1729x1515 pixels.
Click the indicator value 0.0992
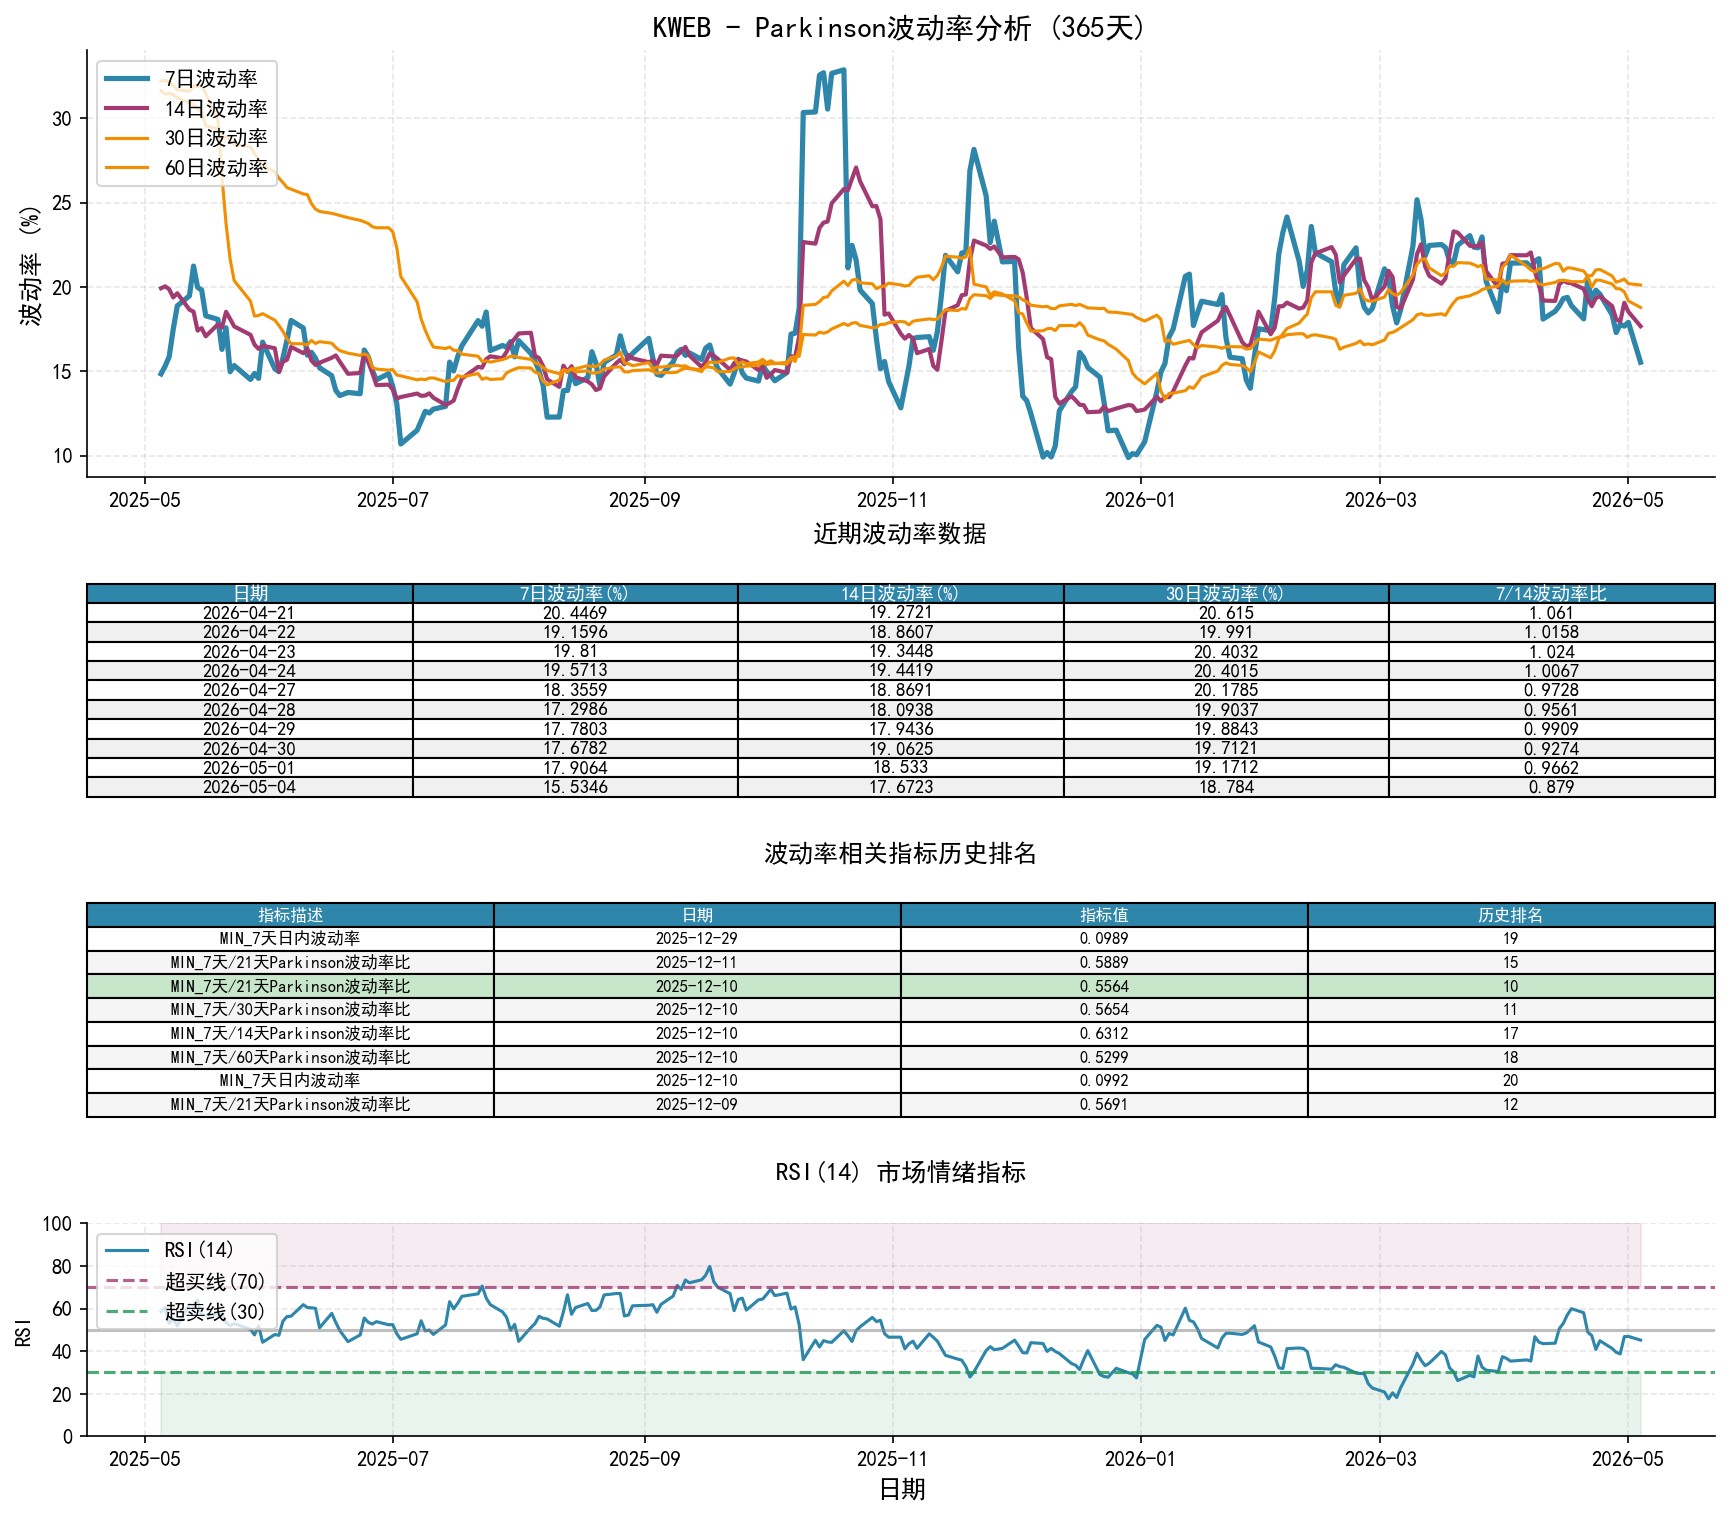tap(1104, 1081)
